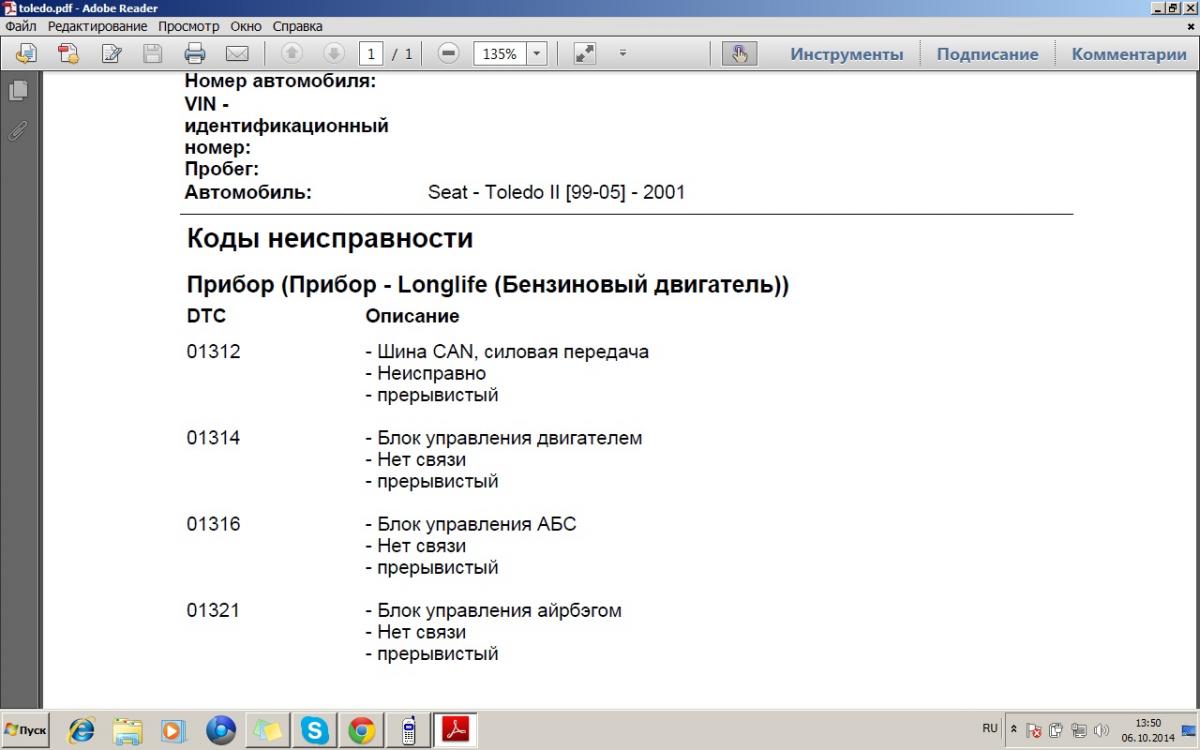Click DTC code 01314
The image size is (1200, 750).
click(213, 438)
